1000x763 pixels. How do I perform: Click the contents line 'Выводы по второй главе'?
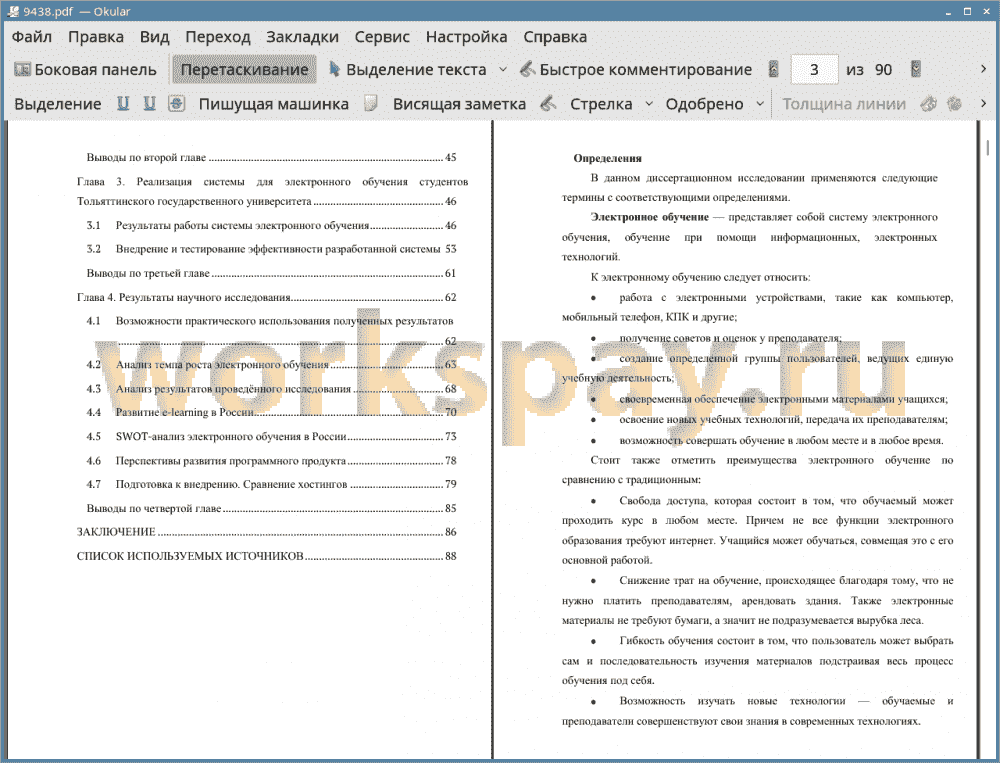click(272, 158)
